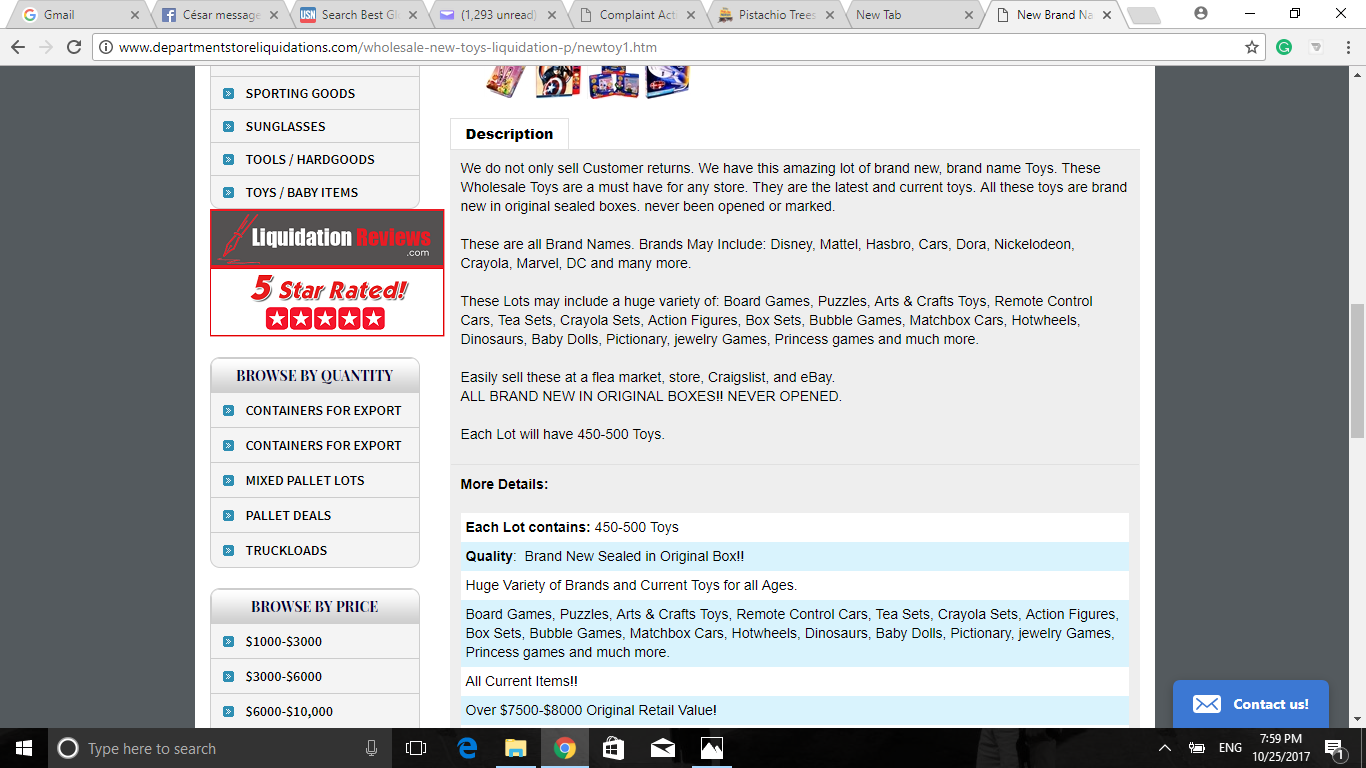Click the Cortana microphone icon
The image size is (1366, 768).
[372, 748]
